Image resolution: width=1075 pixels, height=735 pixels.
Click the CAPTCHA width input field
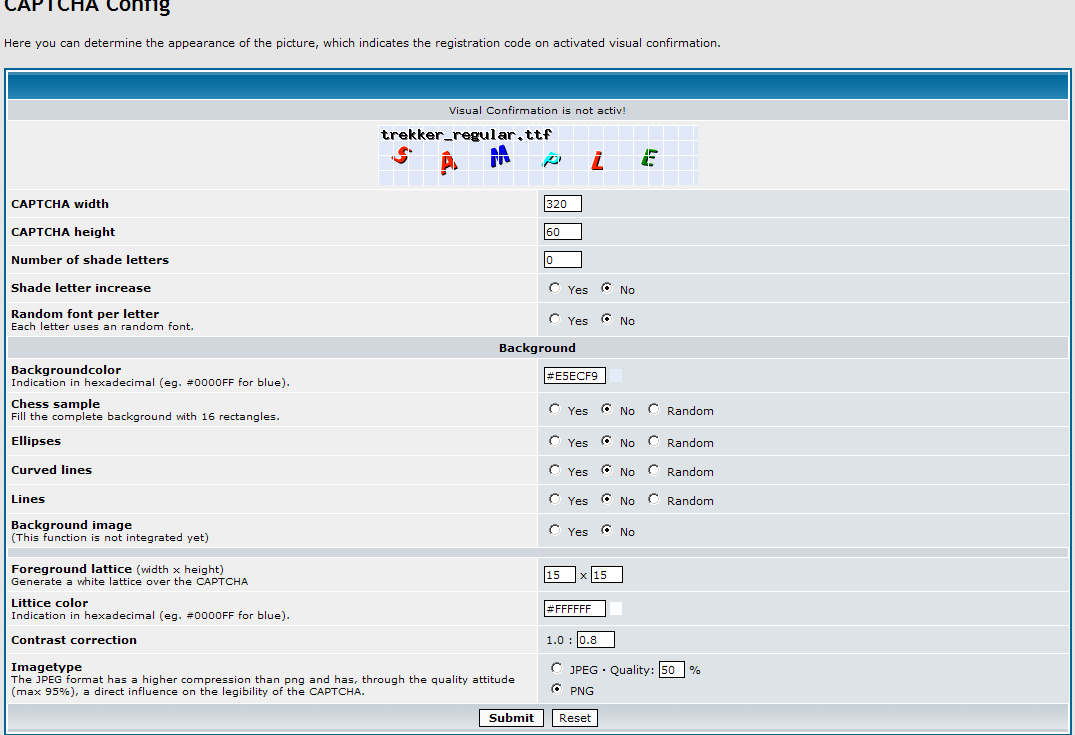(x=563, y=204)
